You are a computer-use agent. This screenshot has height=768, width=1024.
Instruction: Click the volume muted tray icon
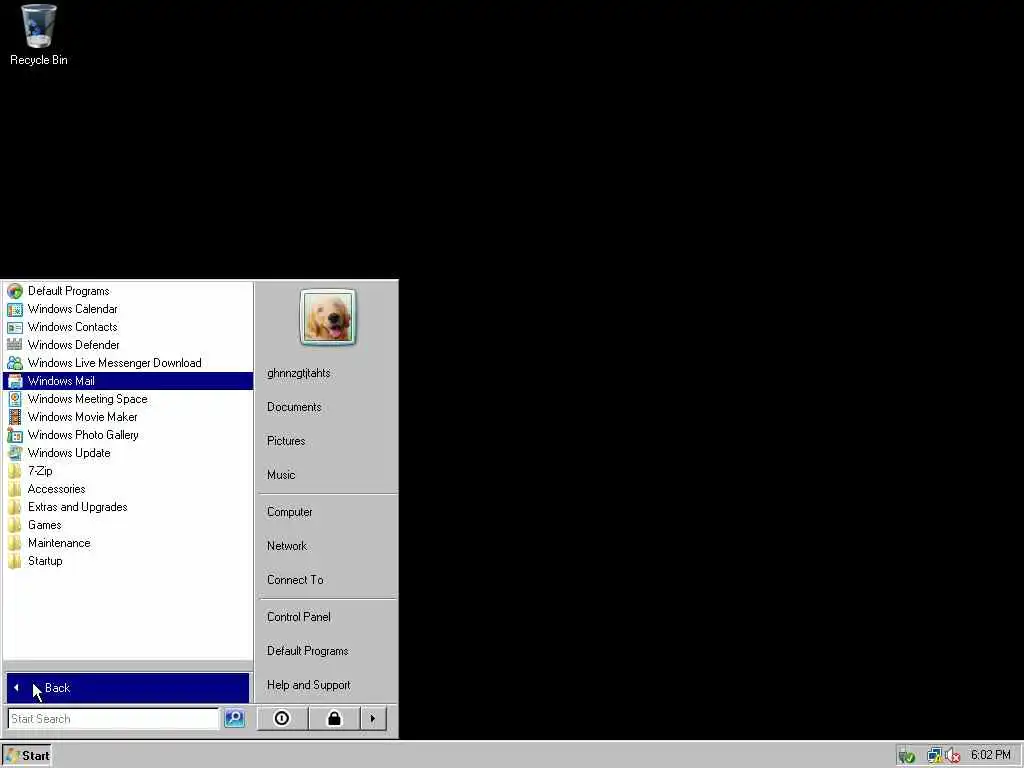(x=952, y=756)
